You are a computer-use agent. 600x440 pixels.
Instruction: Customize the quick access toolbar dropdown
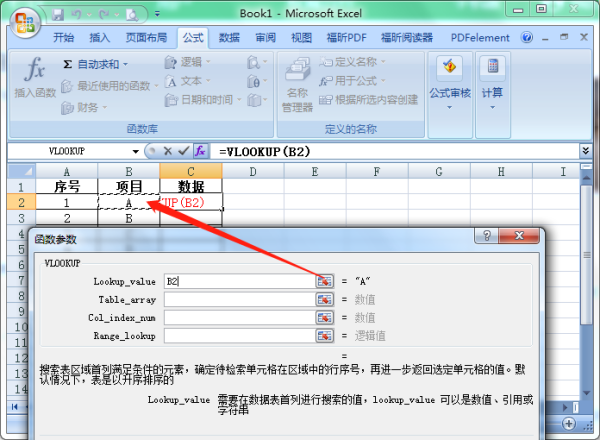click(157, 14)
